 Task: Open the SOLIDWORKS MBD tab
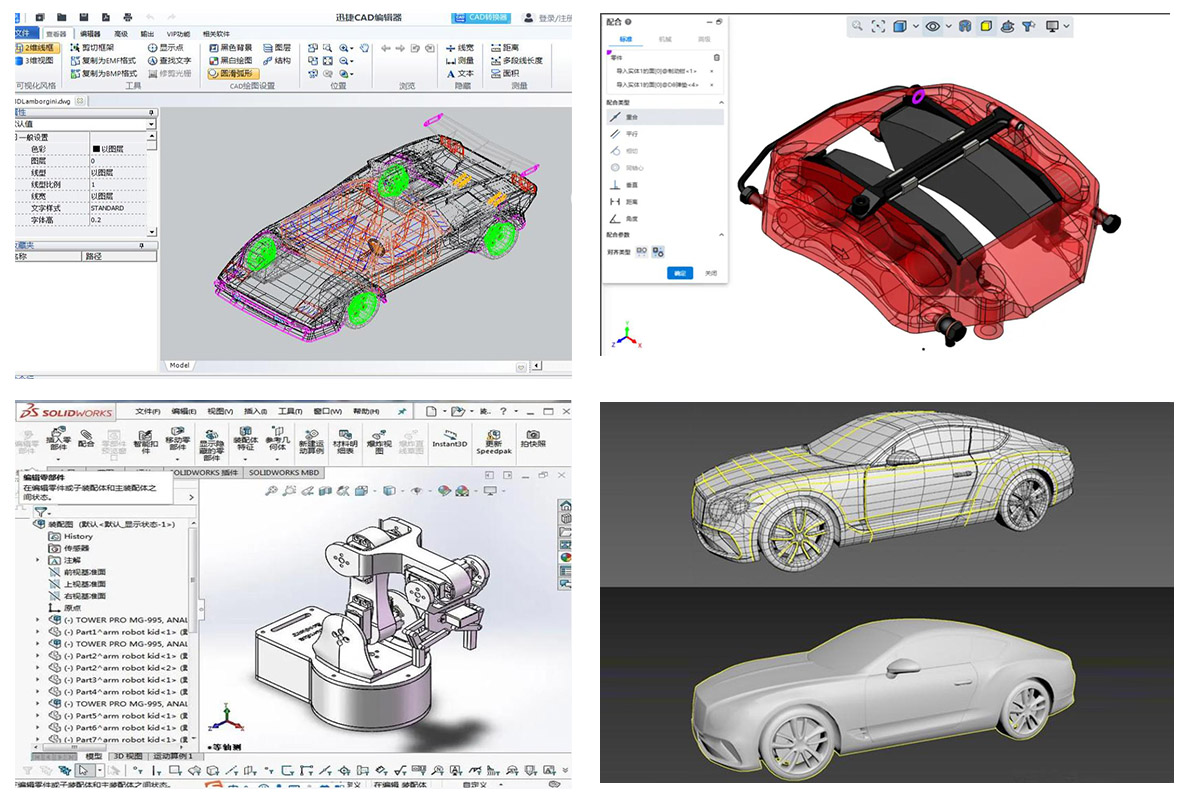(x=284, y=472)
